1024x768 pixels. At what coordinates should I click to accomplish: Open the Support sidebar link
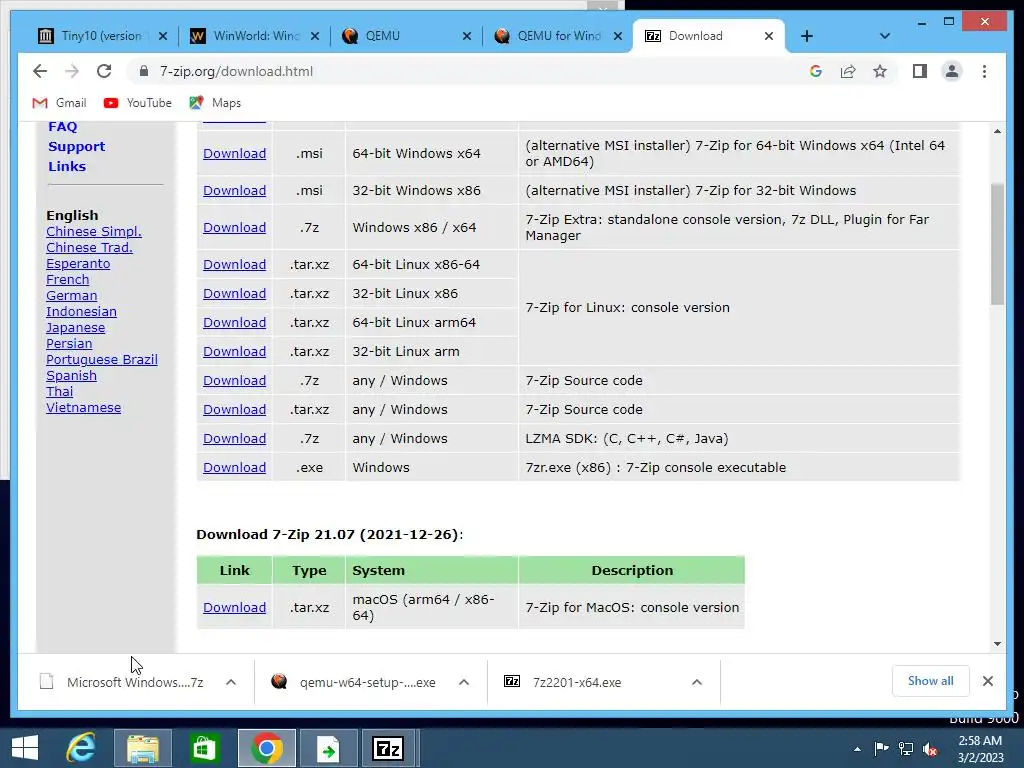(x=76, y=146)
